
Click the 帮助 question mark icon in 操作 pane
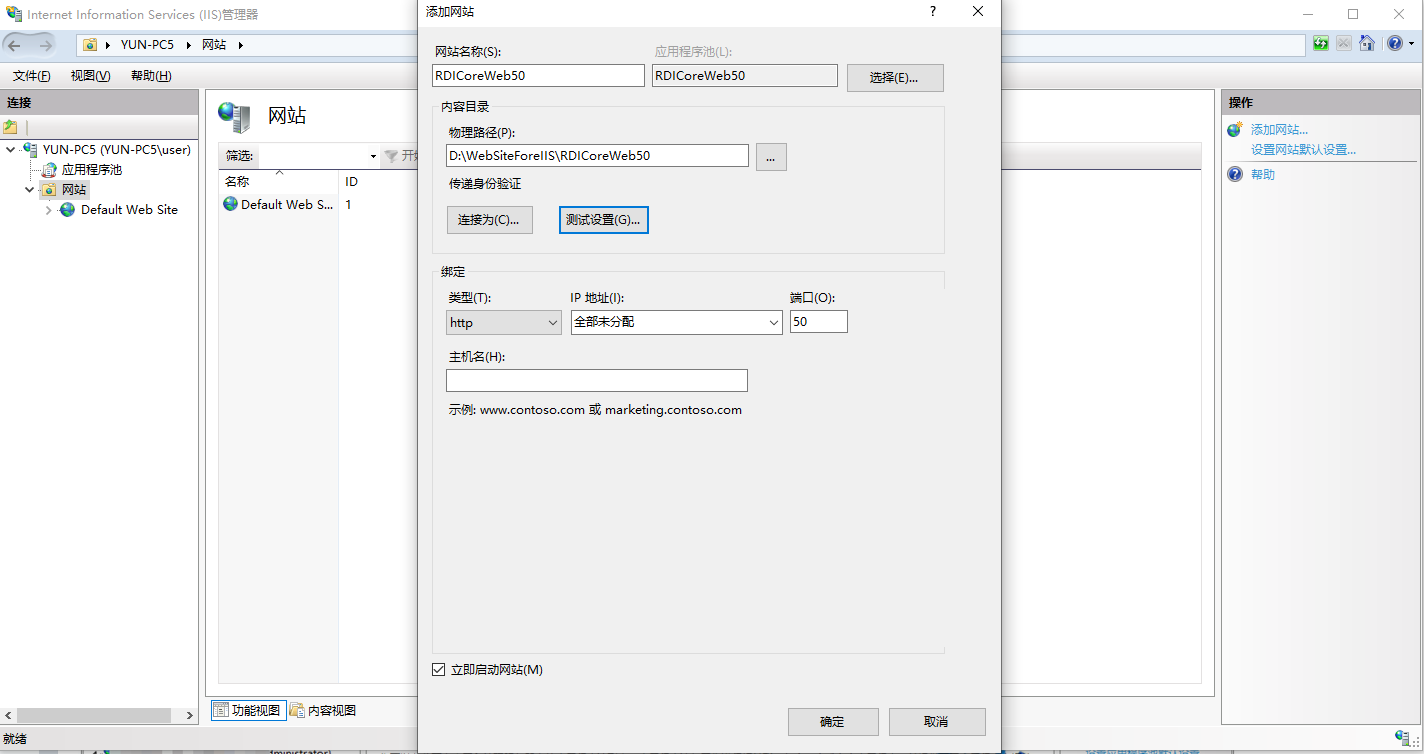[x=1235, y=174]
